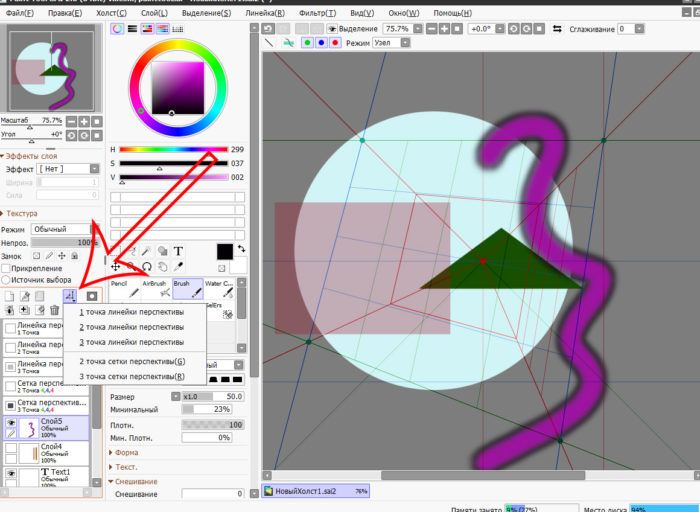The height and width of the screenshot is (512, 700).
Task: Choose the Brush tool
Action: pyautogui.click(x=188, y=289)
